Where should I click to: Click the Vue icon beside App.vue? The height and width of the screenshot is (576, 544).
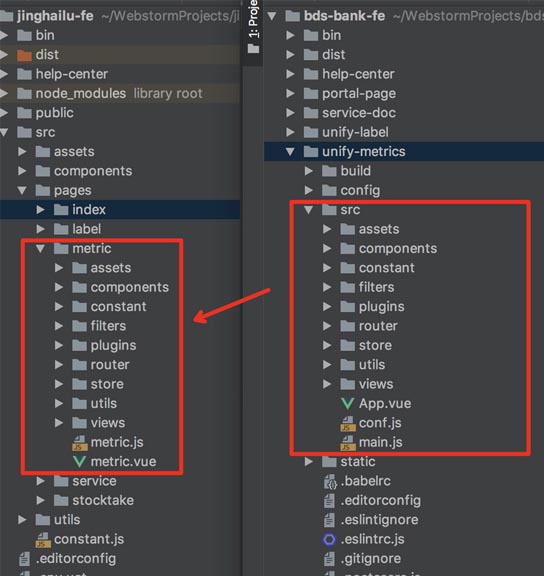pos(347,403)
